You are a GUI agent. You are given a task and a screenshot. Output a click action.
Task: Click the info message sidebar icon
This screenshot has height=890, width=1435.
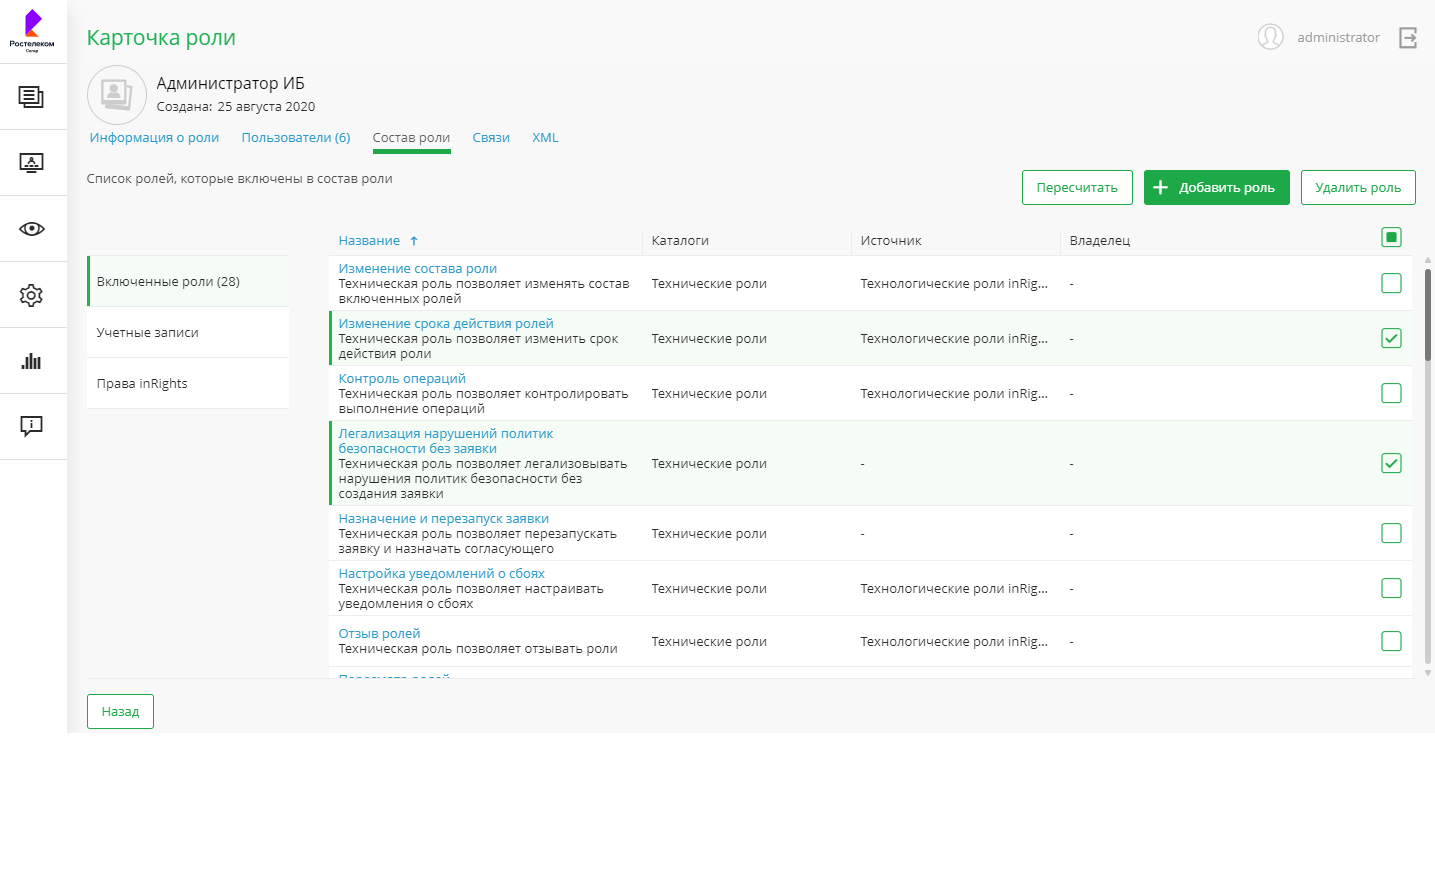32,427
